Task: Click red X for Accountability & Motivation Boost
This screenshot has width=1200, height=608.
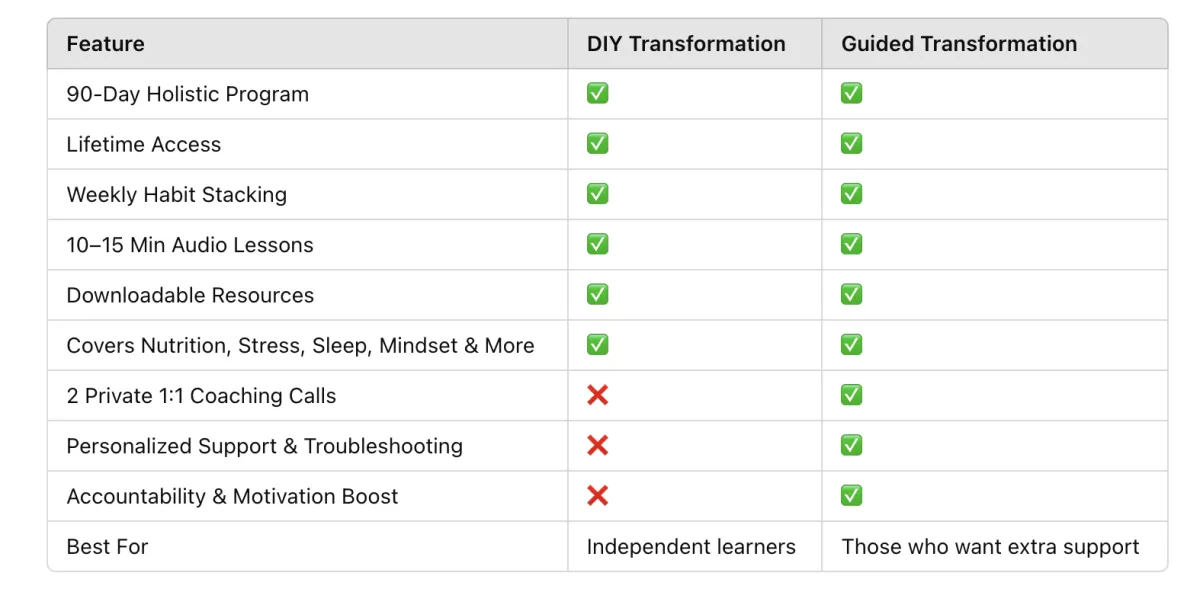Action: tap(597, 495)
